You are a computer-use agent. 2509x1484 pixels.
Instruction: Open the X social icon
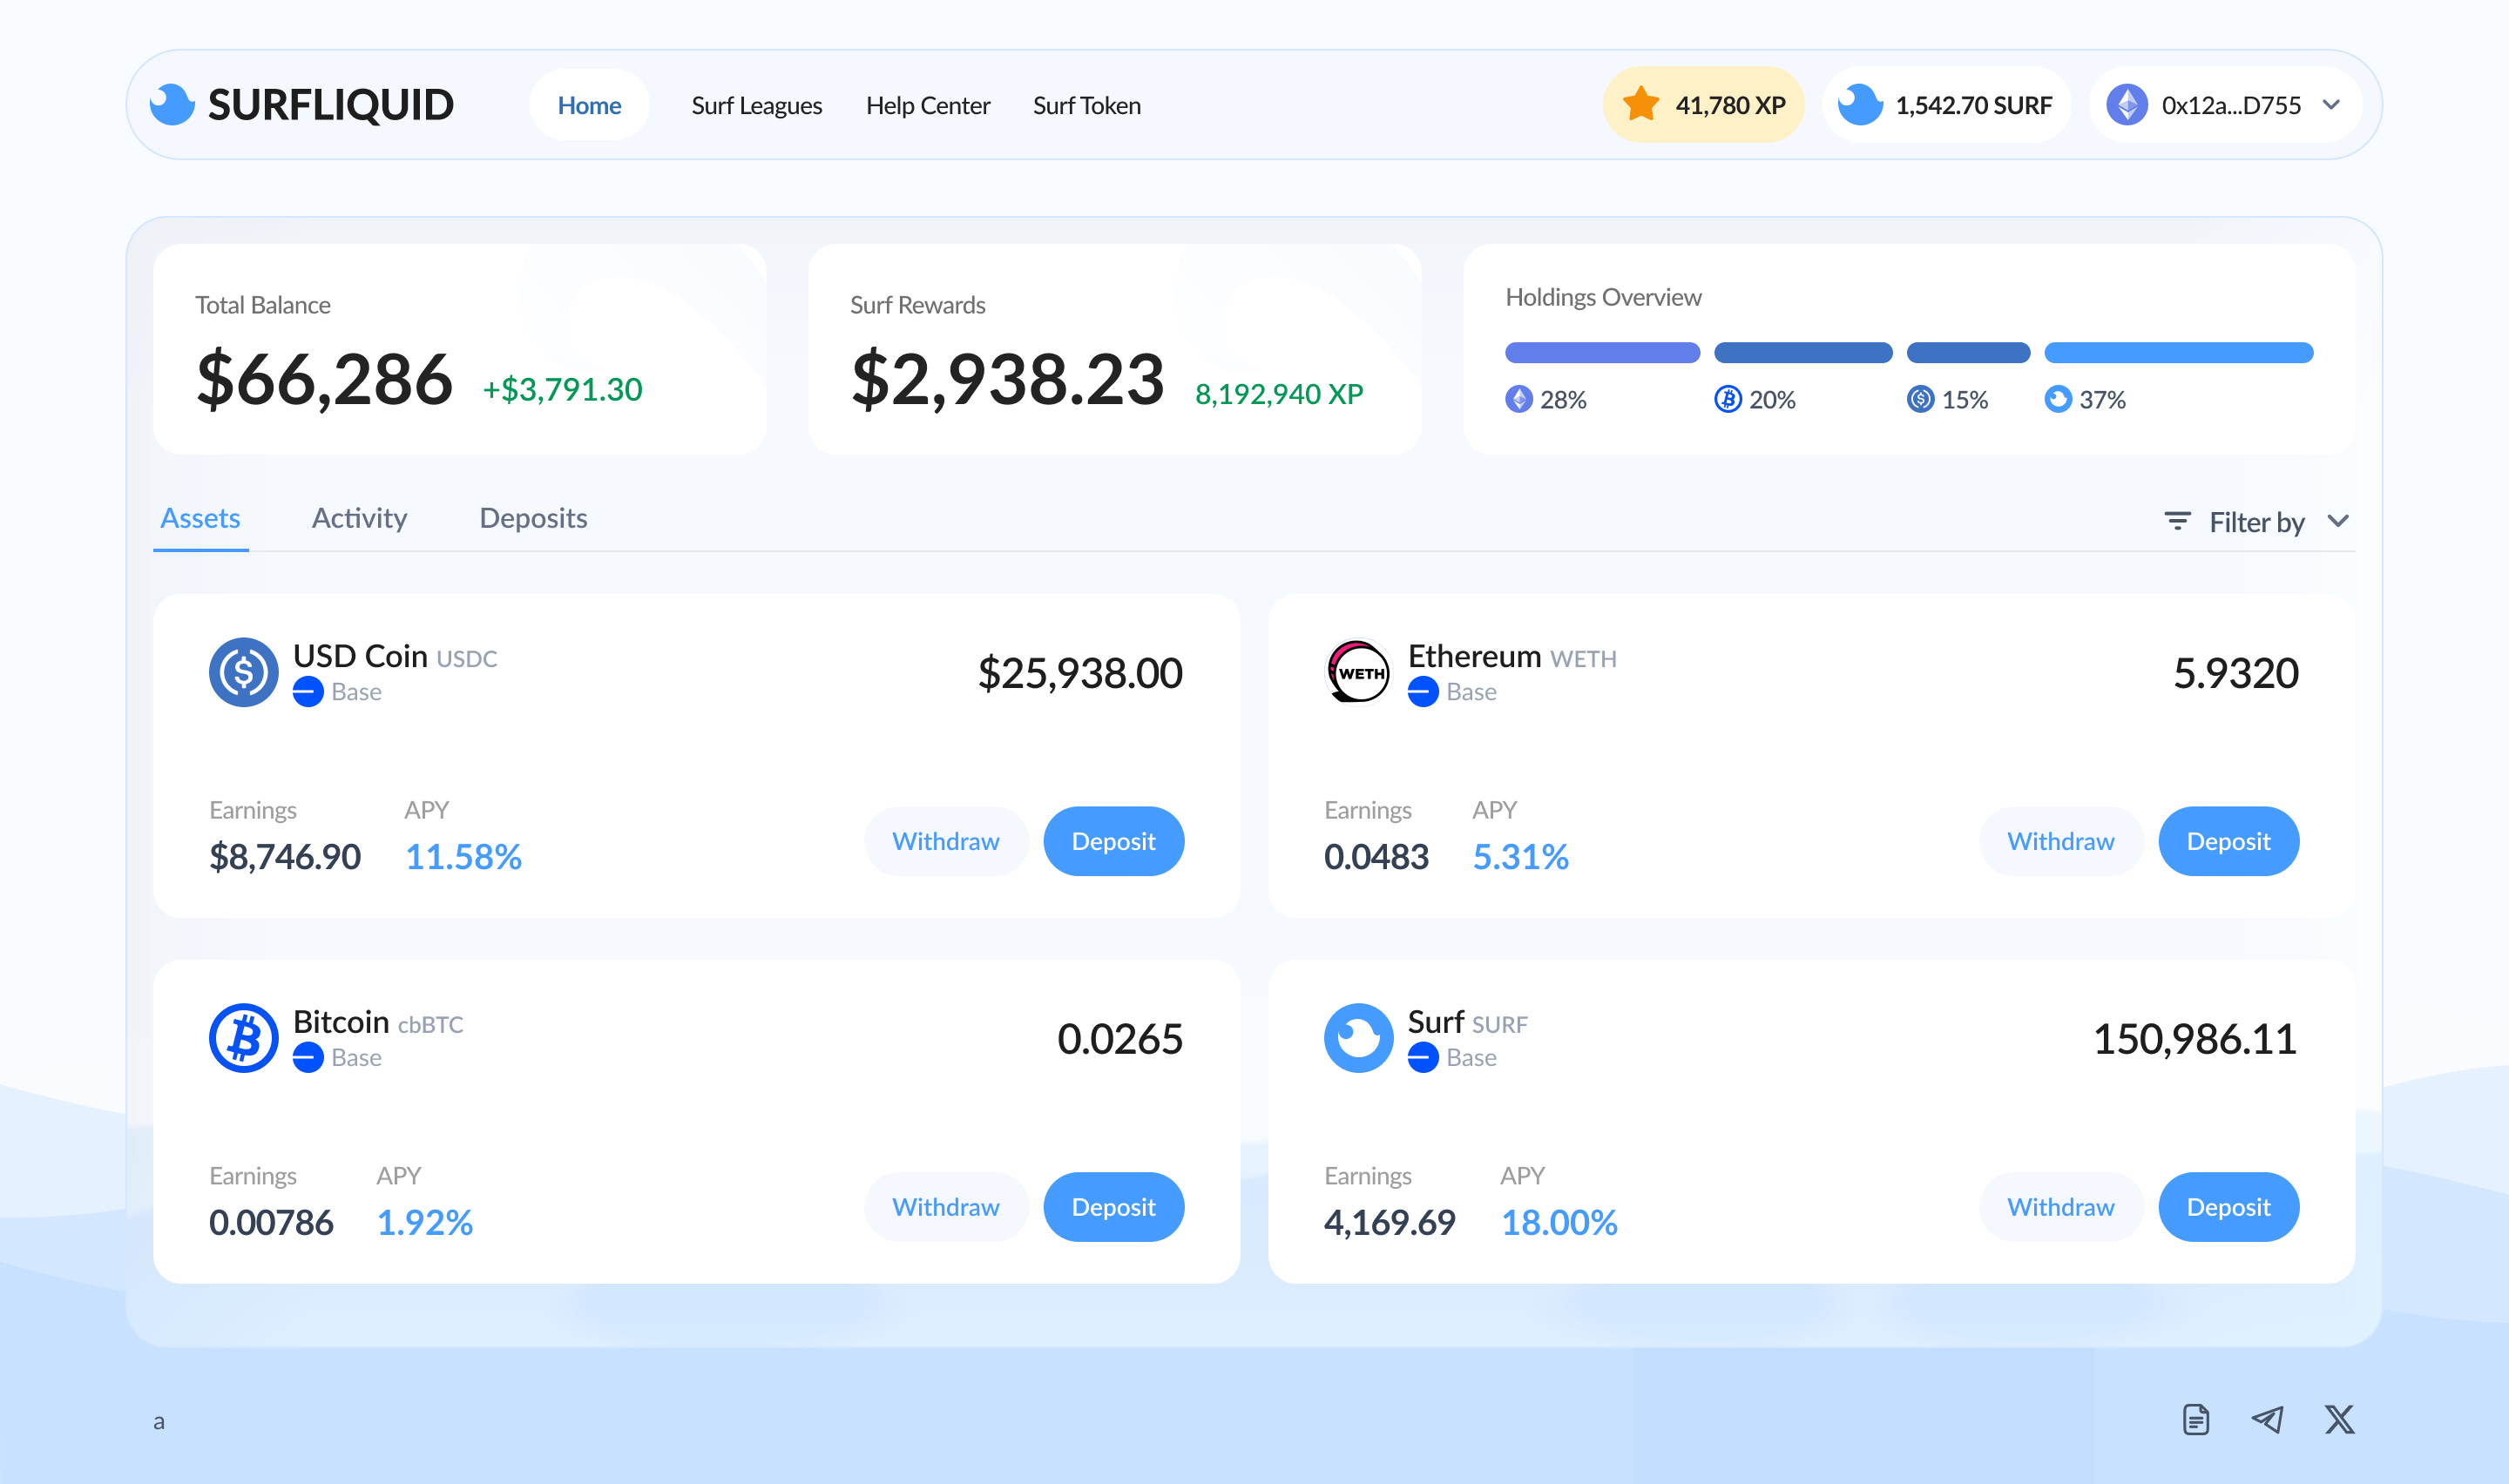(x=2339, y=1419)
